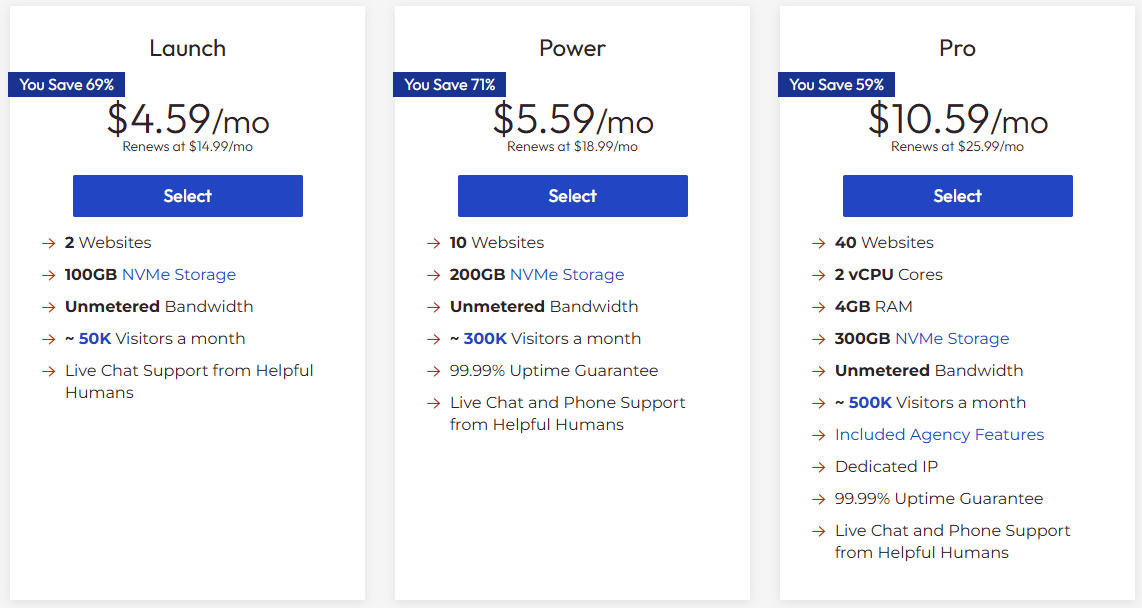Click the arrow icon beside 500K Visitors

pos(819,403)
